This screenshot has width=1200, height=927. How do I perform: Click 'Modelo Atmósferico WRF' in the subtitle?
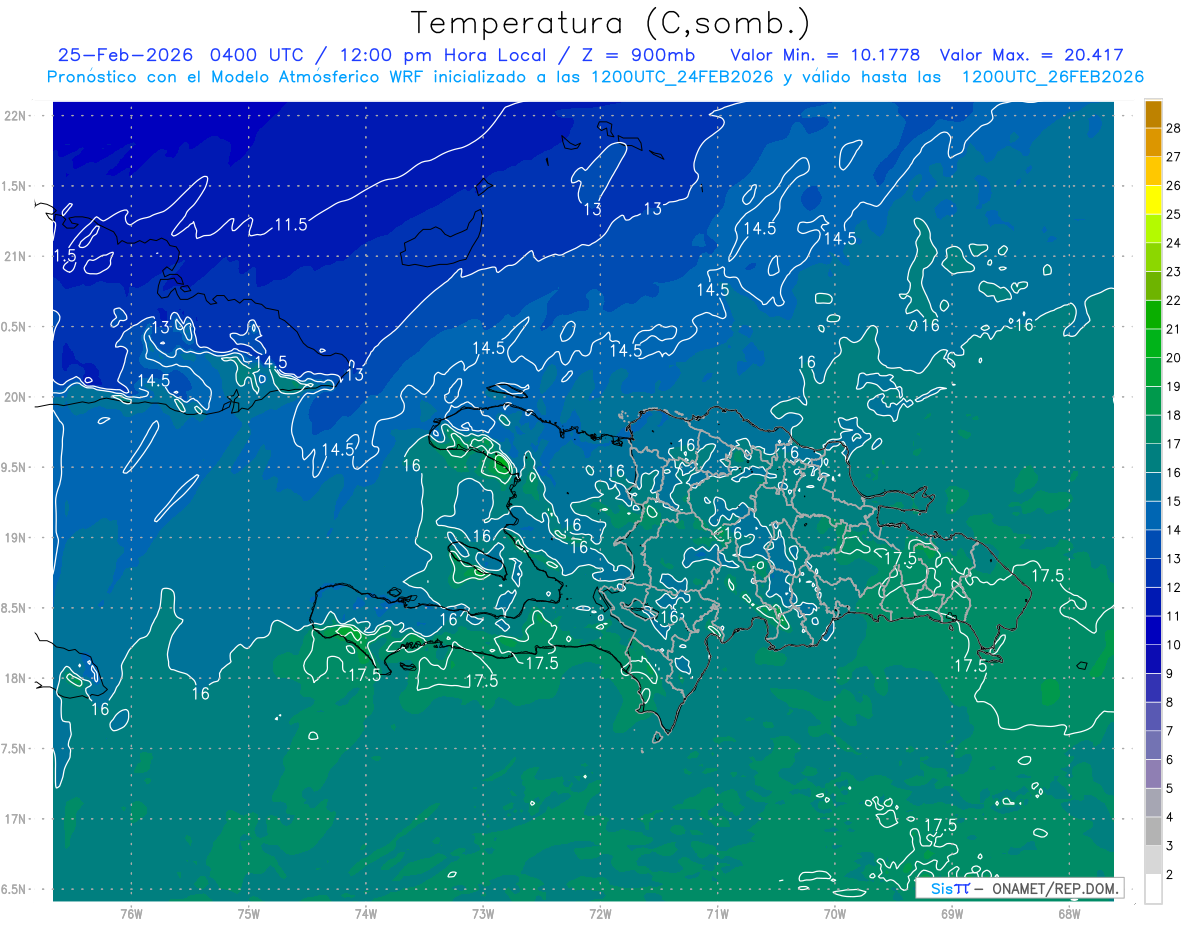click(x=319, y=77)
